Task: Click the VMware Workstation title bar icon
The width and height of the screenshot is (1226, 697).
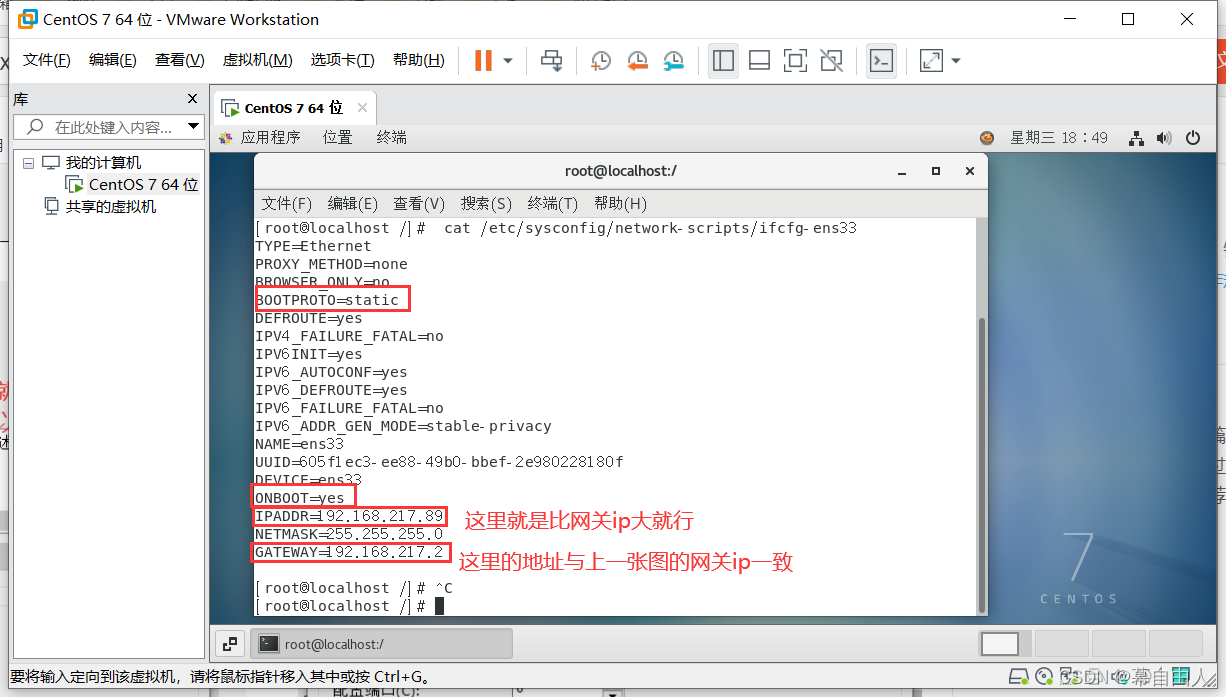Action: coord(28,19)
